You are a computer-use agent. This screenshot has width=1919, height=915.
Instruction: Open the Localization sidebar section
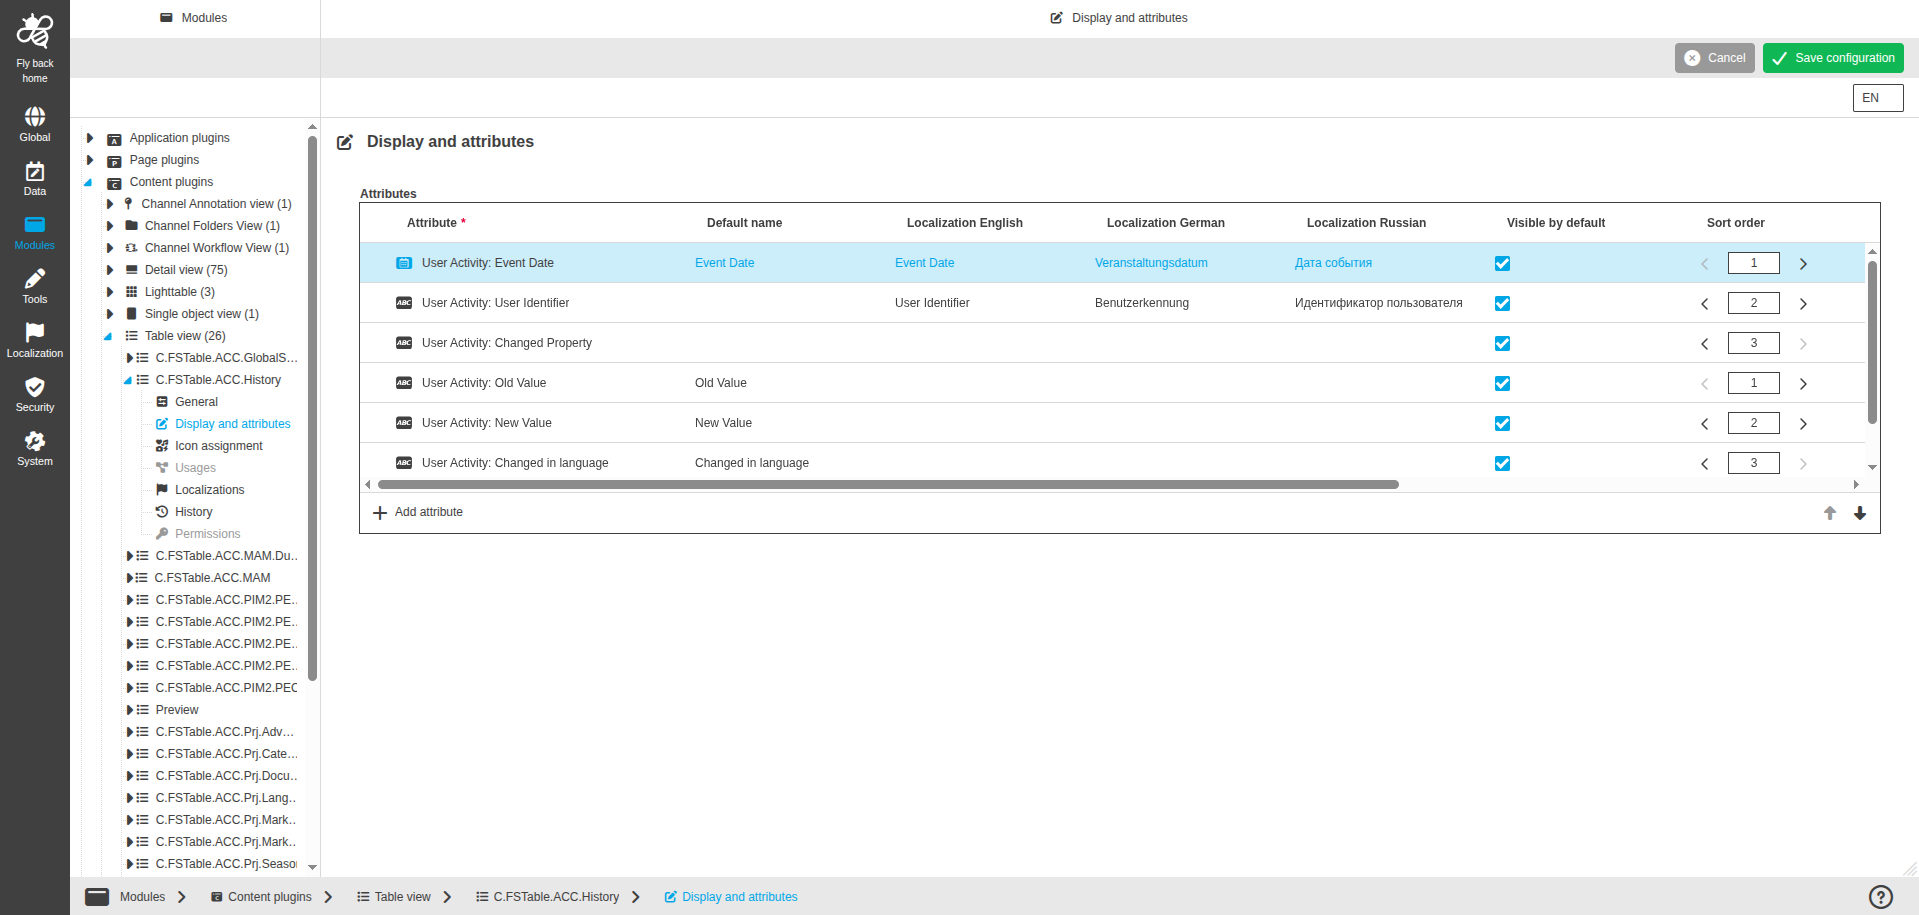[34, 338]
